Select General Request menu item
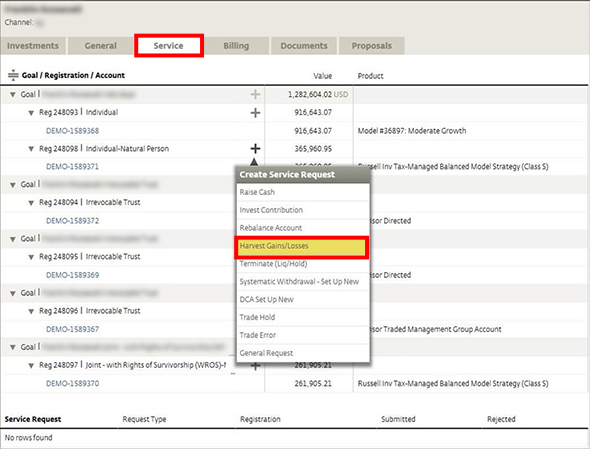This screenshot has height=449, width=590. pos(302,353)
